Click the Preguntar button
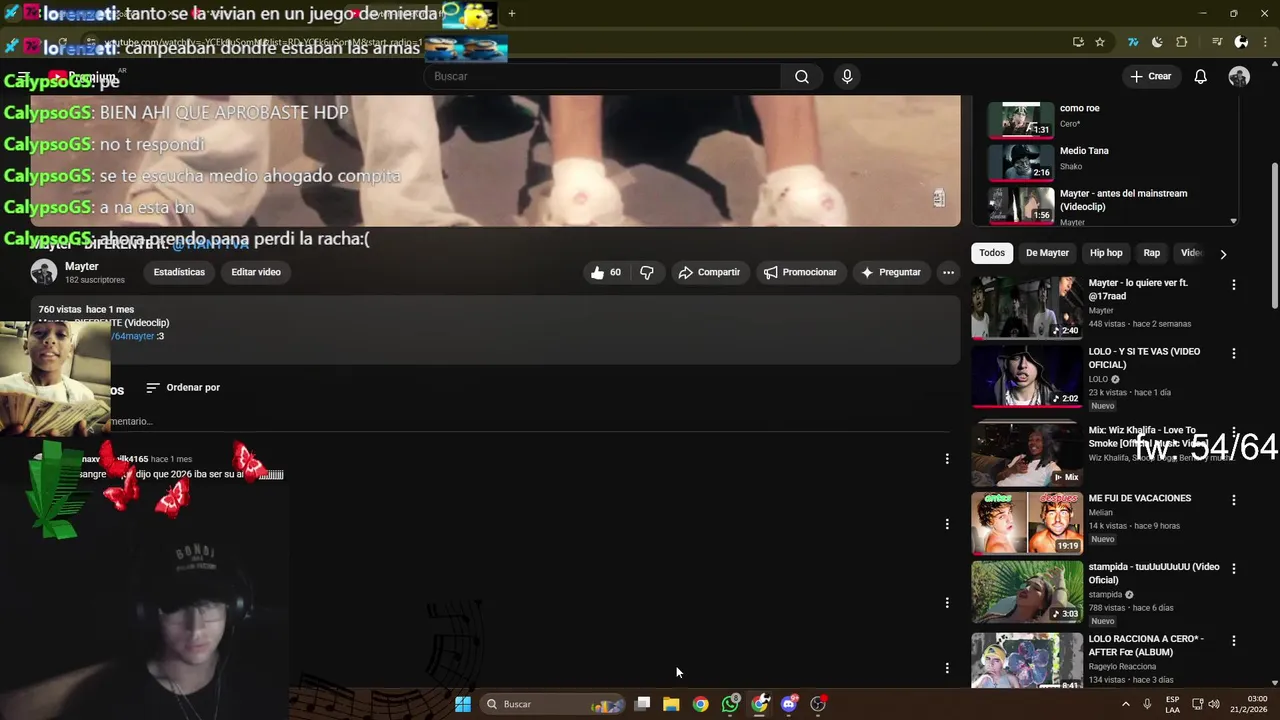This screenshot has width=1280, height=720. pyautogui.click(x=890, y=272)
